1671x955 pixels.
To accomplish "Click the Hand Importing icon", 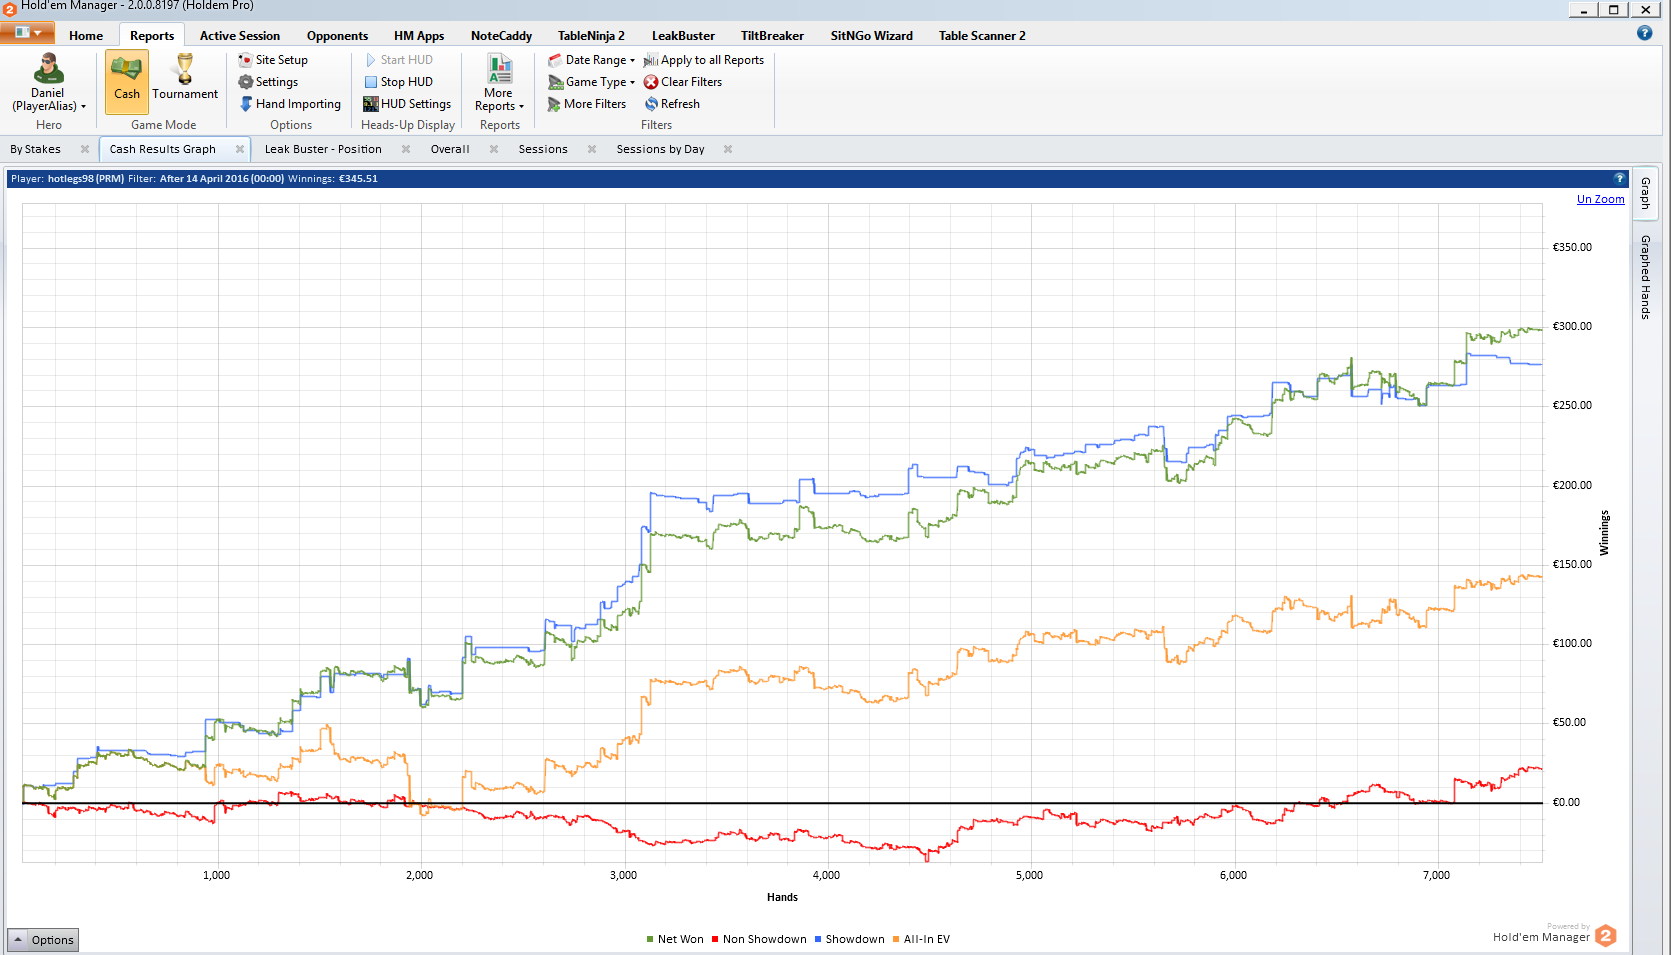I will (x=246, y=104).
